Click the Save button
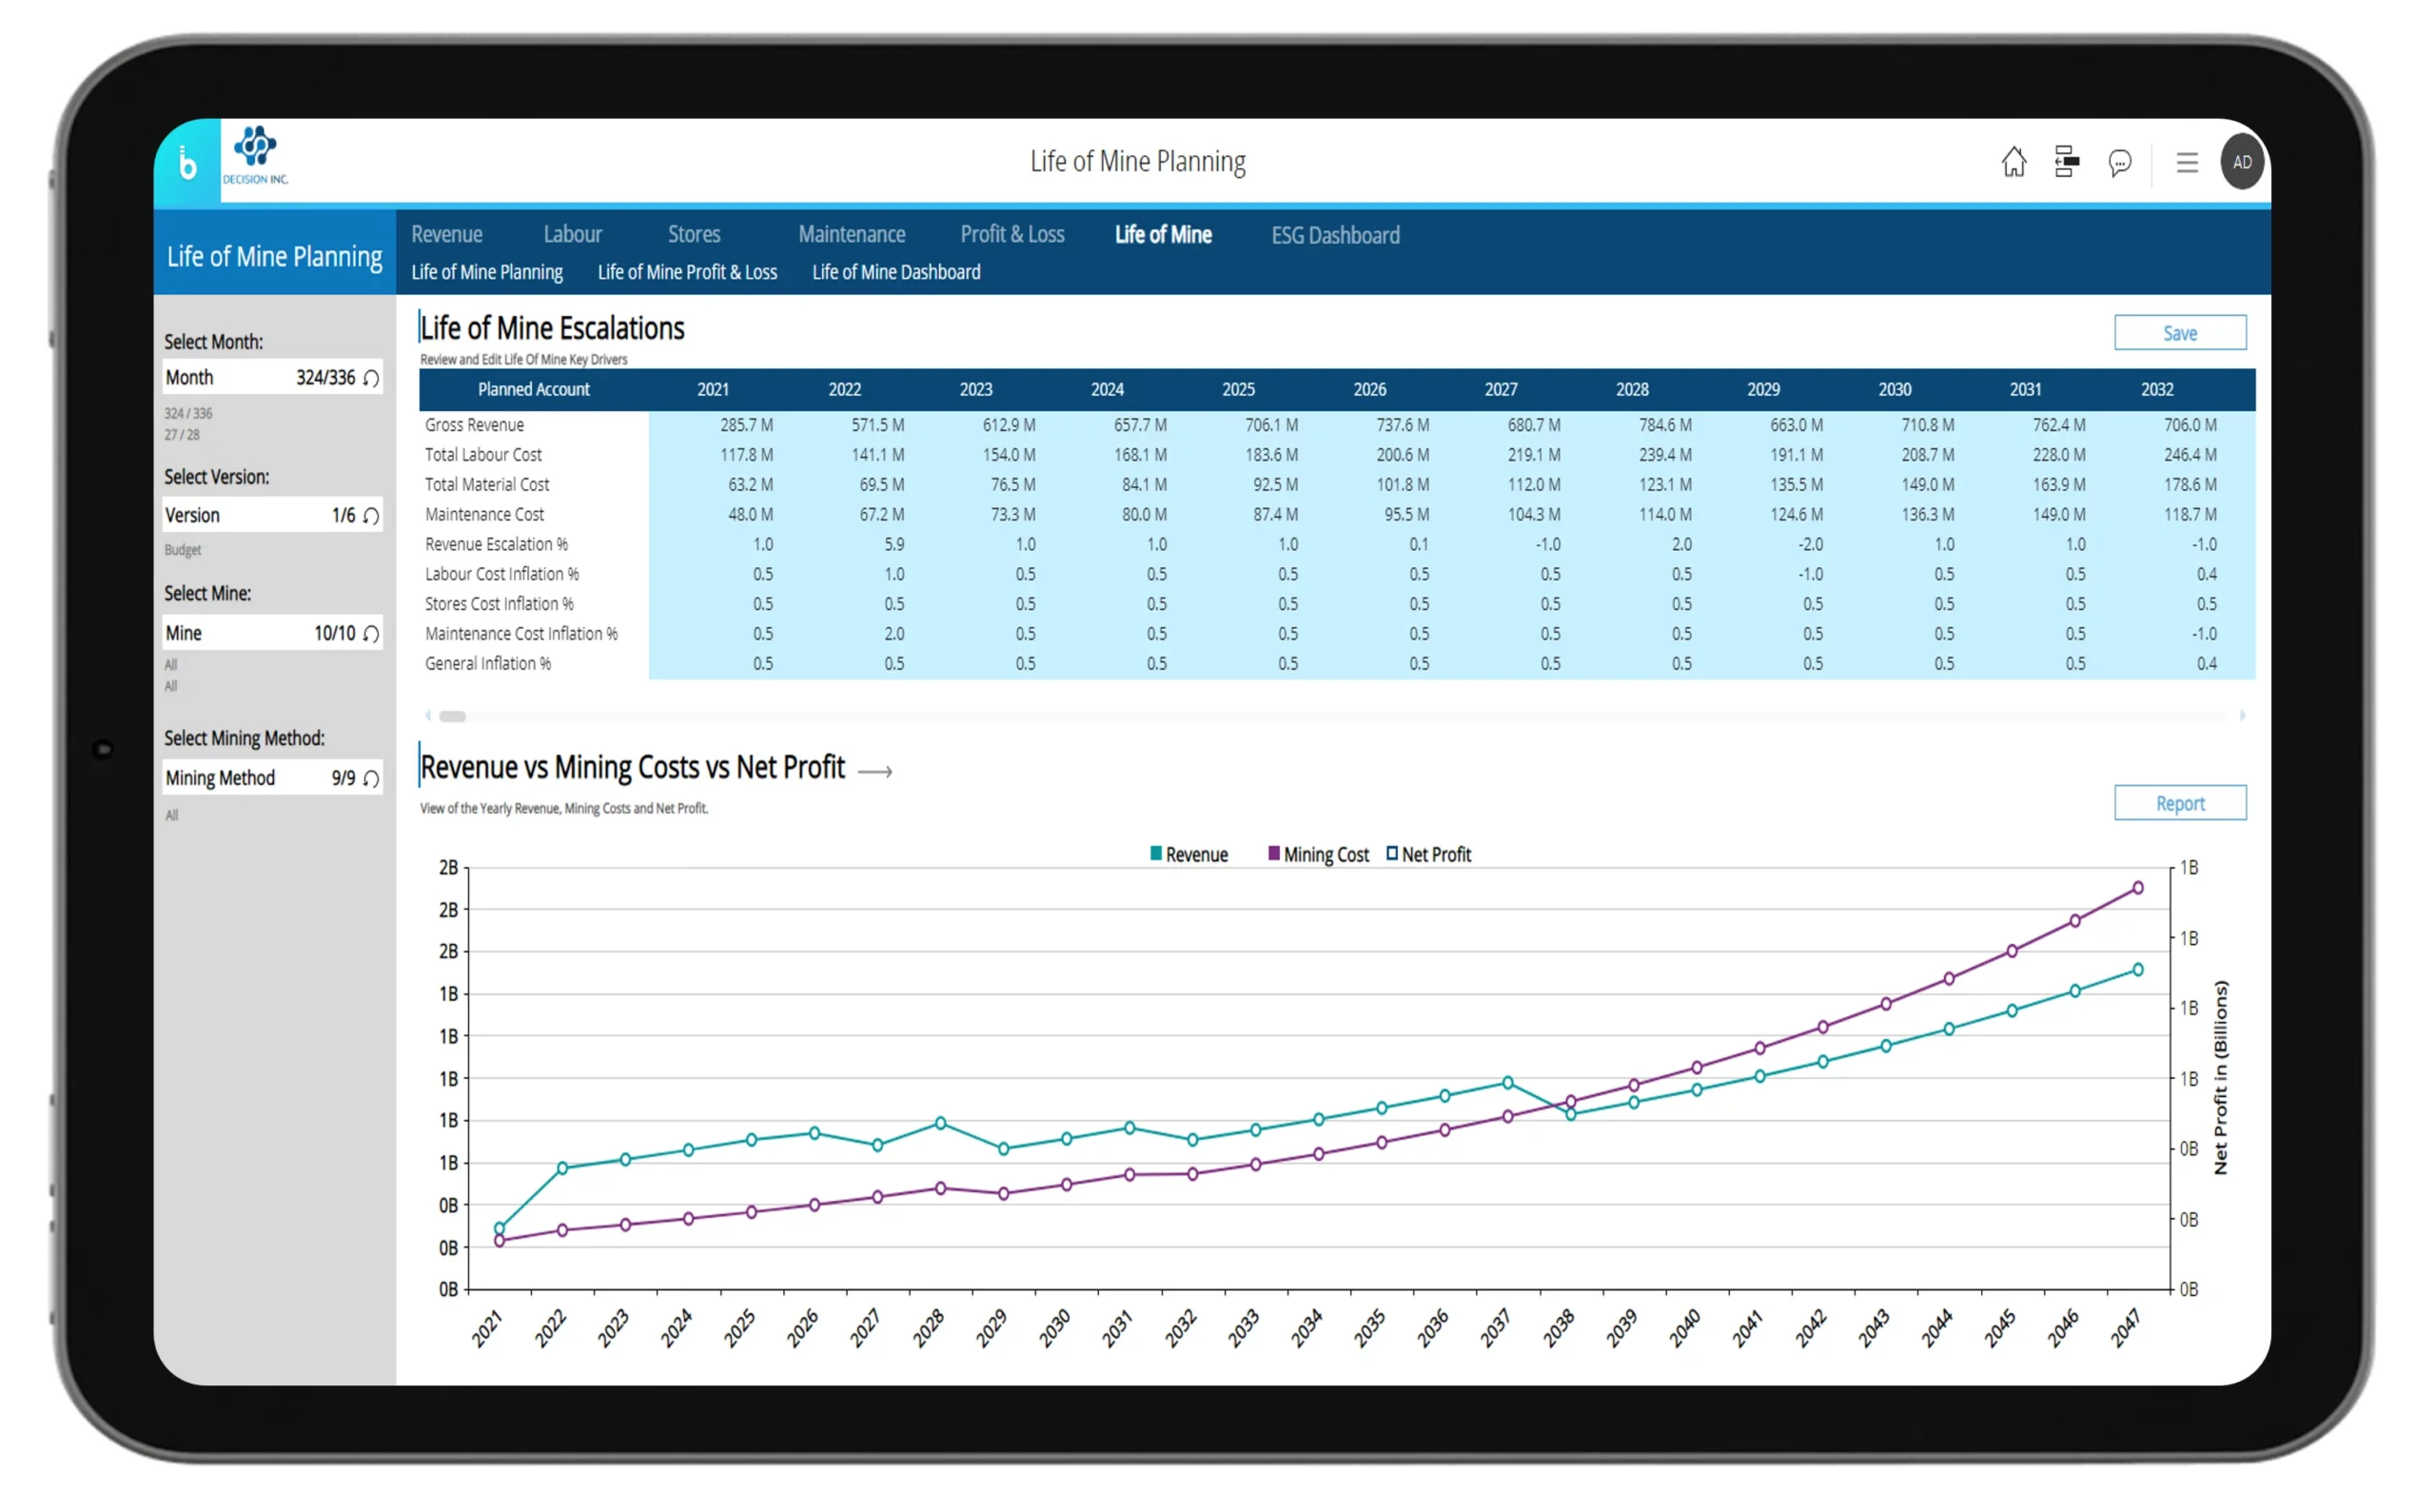The height and width of the screenshot is (1512, 2436). (2179, 333)
